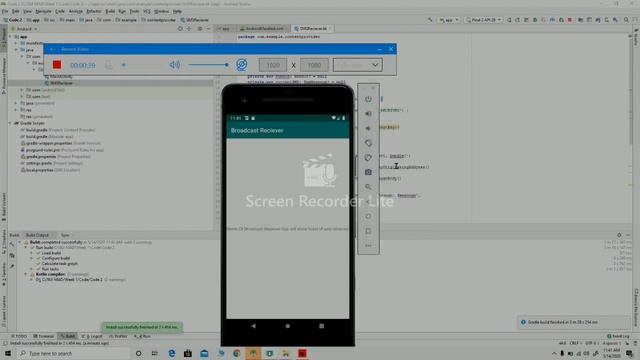Image resolution: width=640 pixels, height=360 pixels.
Task: Click the recording height field showing 1080
Action: pos(314,65)
